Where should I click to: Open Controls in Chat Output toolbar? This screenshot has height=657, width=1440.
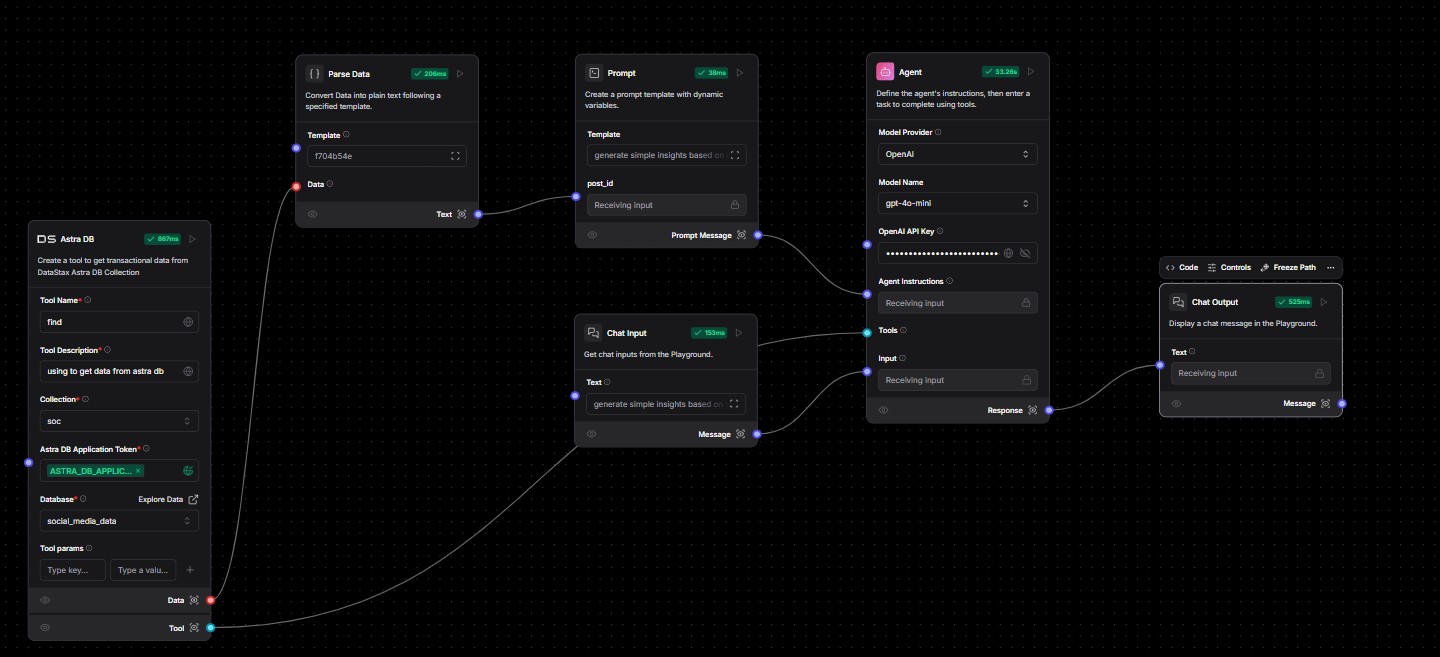pos(1229,268)
